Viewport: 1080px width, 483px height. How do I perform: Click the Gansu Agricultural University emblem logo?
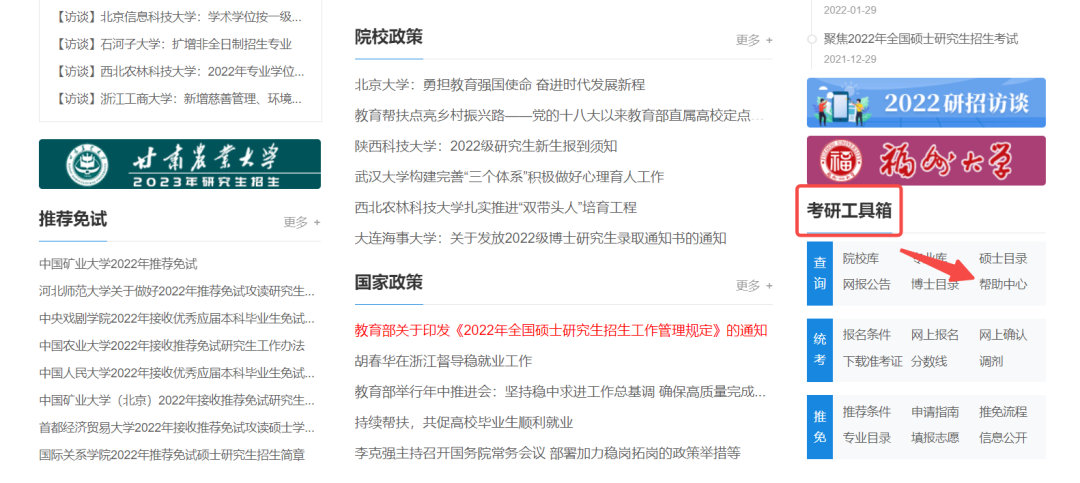pyautogui.click(x=80, y=164)
